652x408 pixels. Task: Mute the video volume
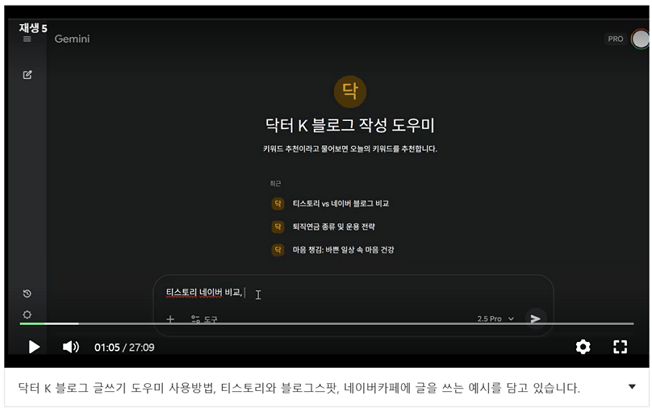click(x=70, y=347)
